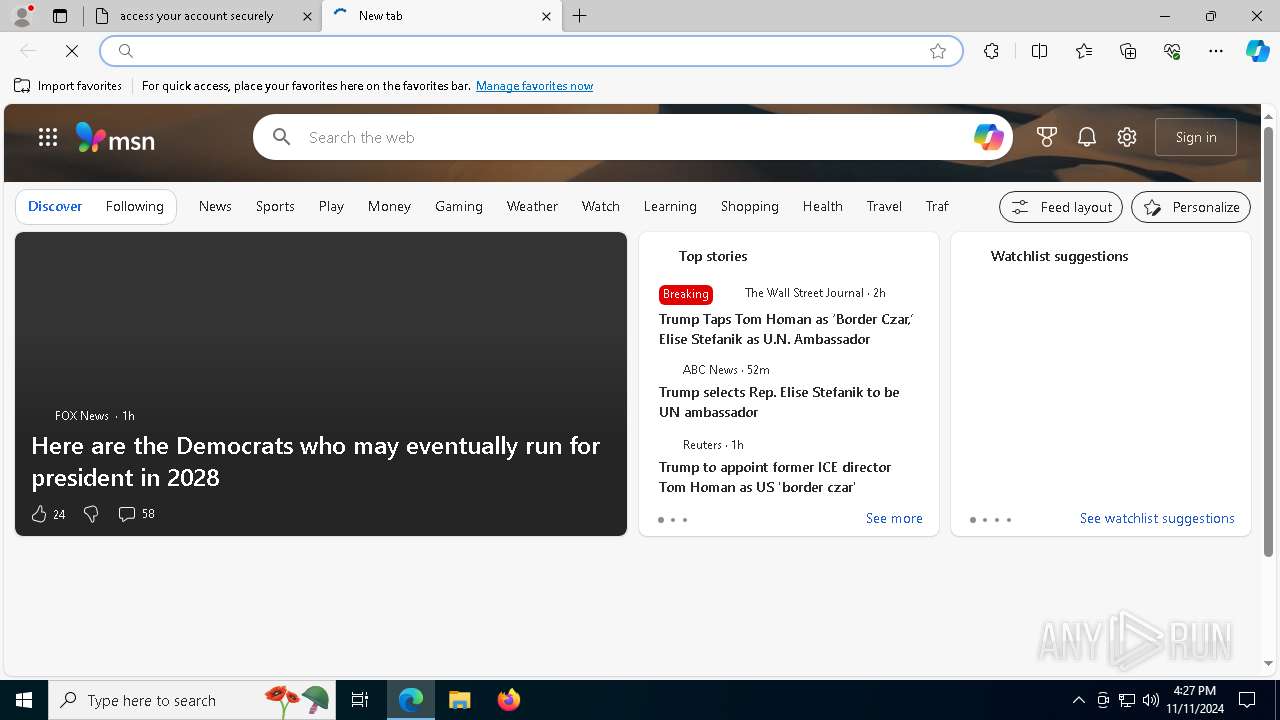
Task: Open Feed layout options
Action: 1061,207
